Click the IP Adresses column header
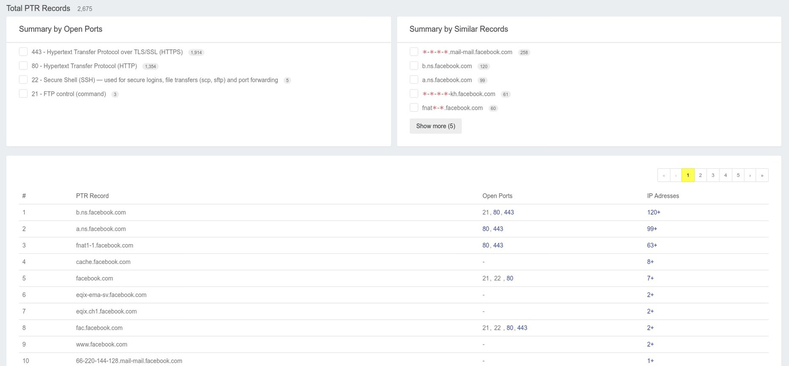This screenshot has height=366, width=789. tap(663, 196)
